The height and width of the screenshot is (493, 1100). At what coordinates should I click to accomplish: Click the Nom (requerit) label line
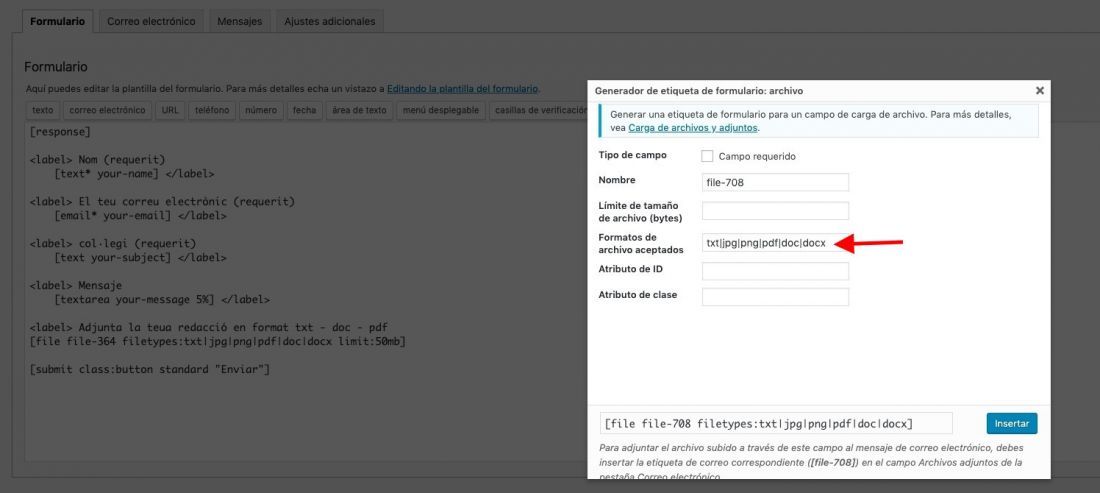pyautogui.click(x=97, y=160)
